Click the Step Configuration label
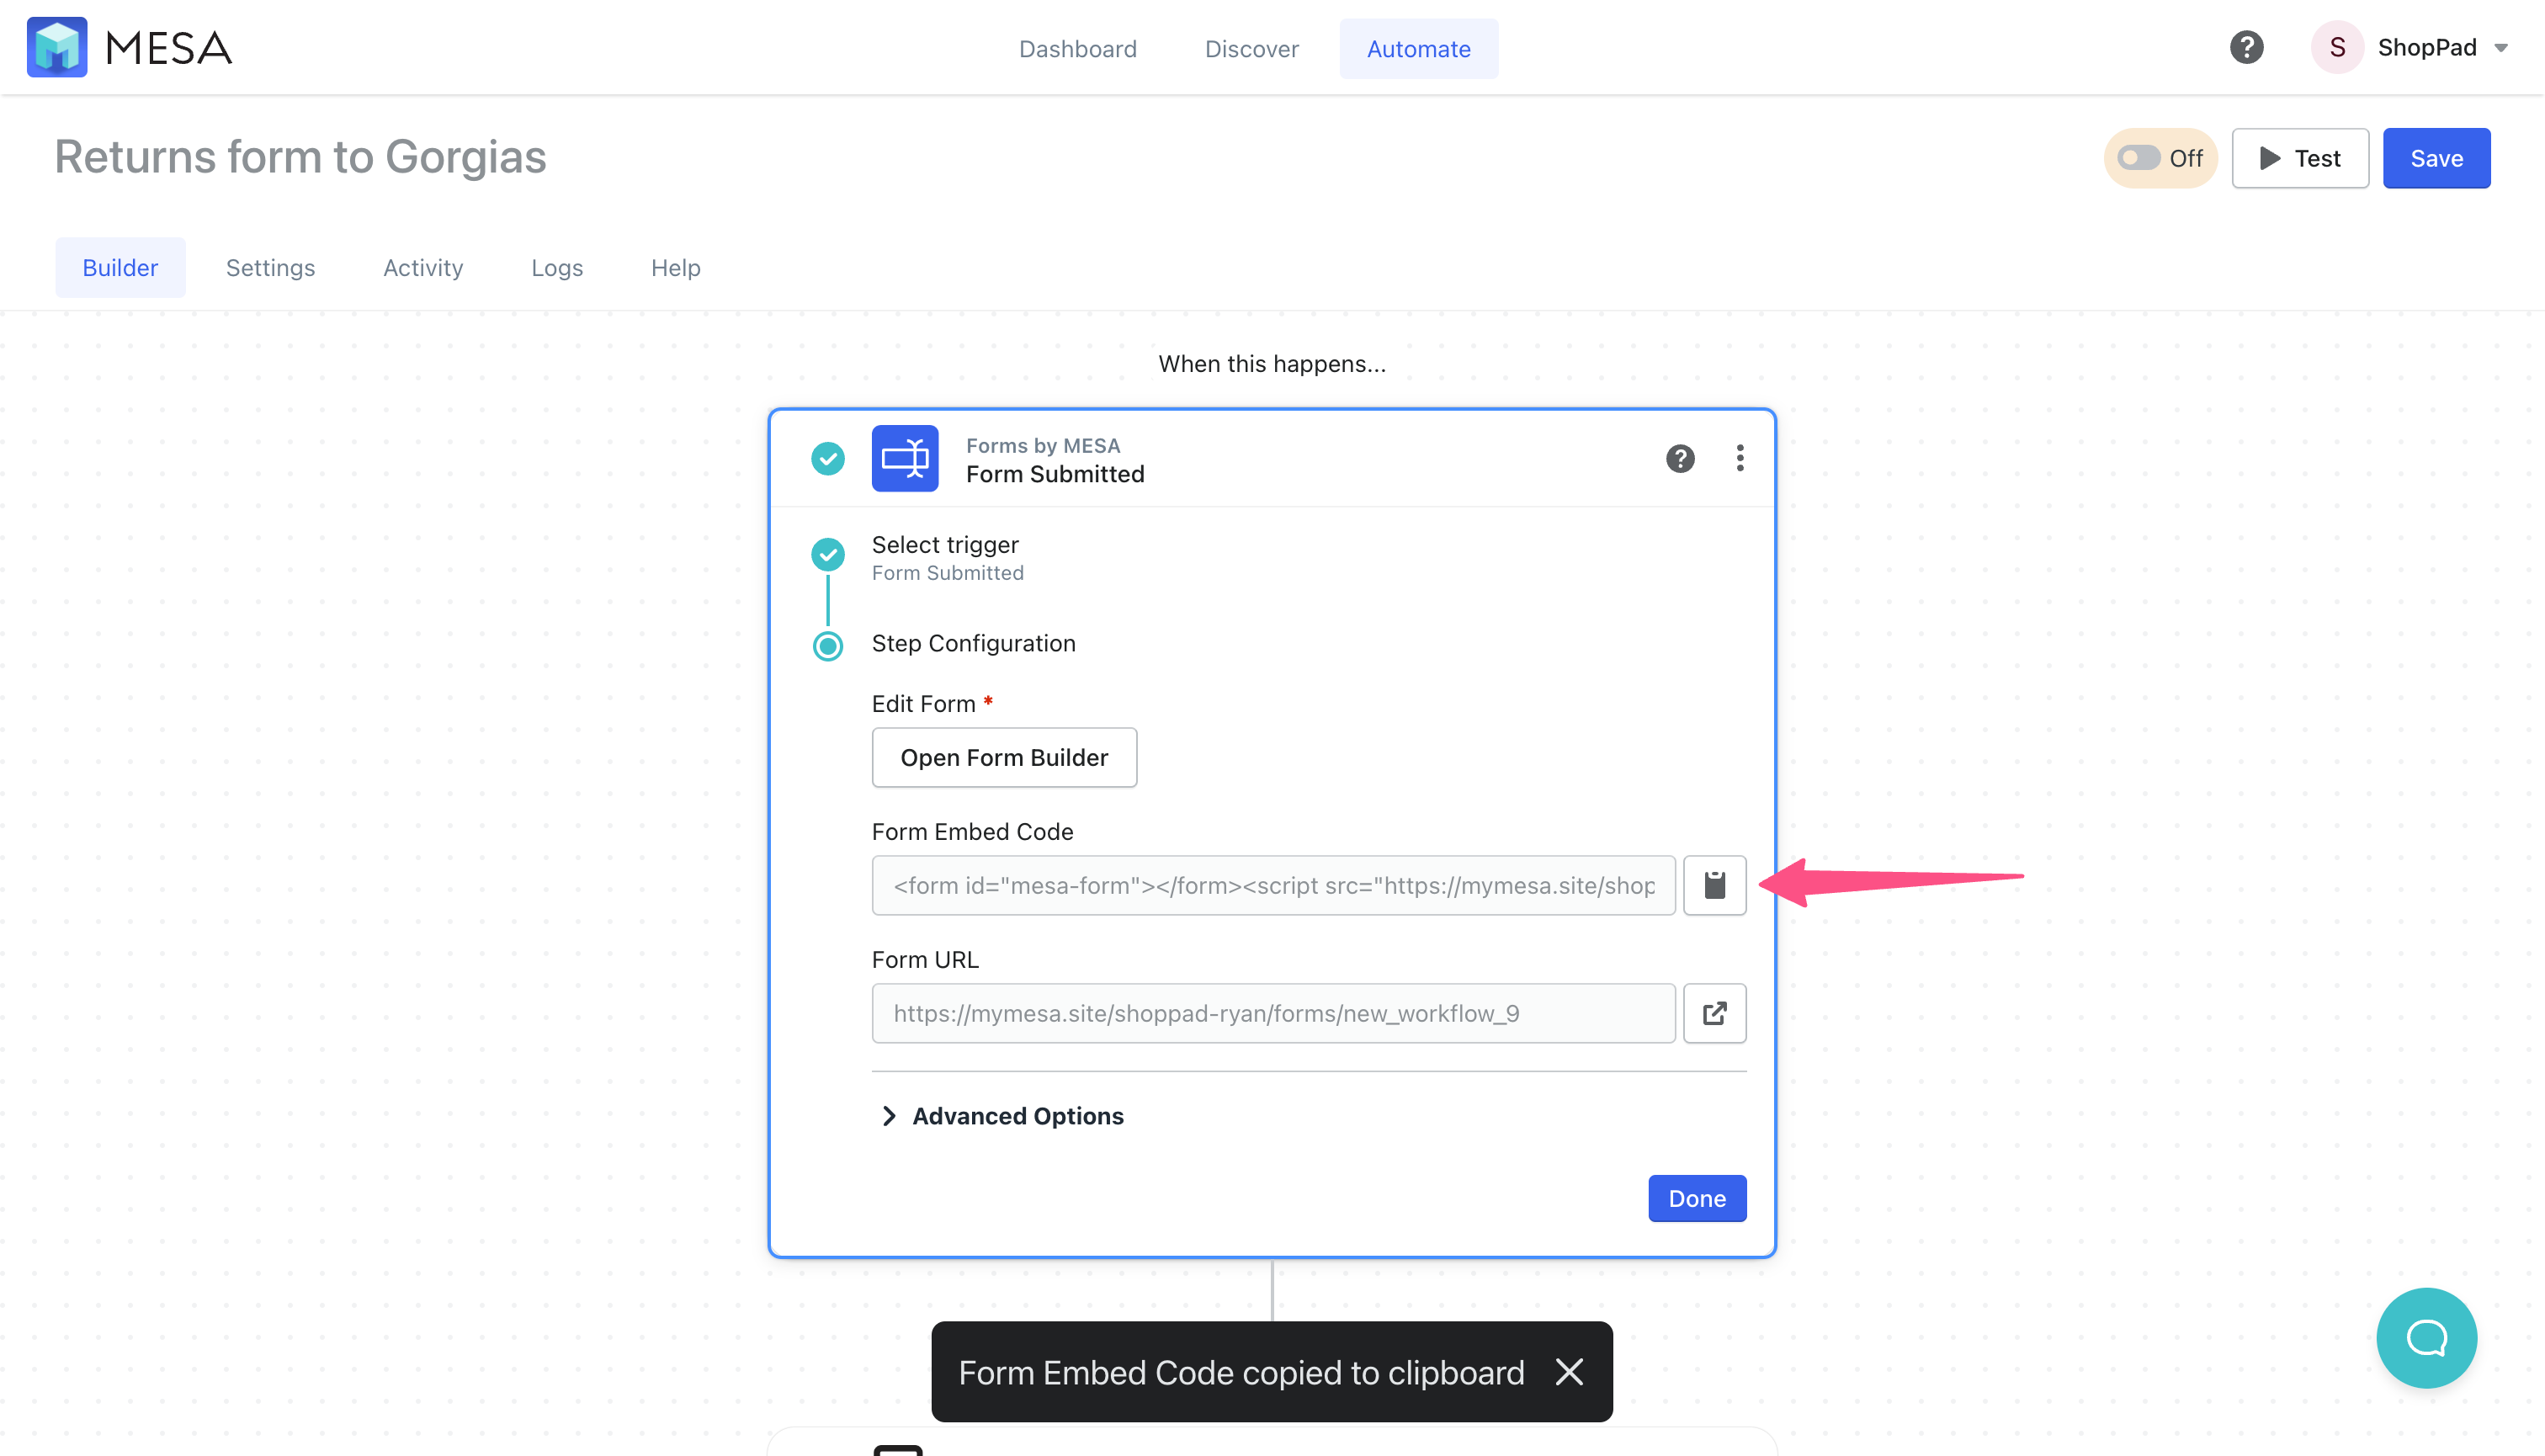Image resolution: width=2545 pixels, height=1456 pixels. pos(973,643)
